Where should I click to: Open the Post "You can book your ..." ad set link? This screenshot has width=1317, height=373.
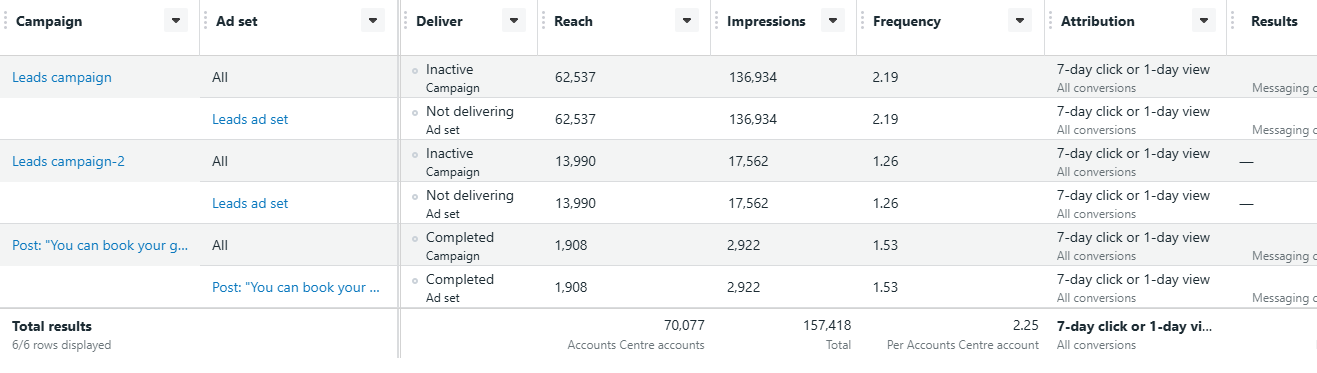click(x=296, y=287)
